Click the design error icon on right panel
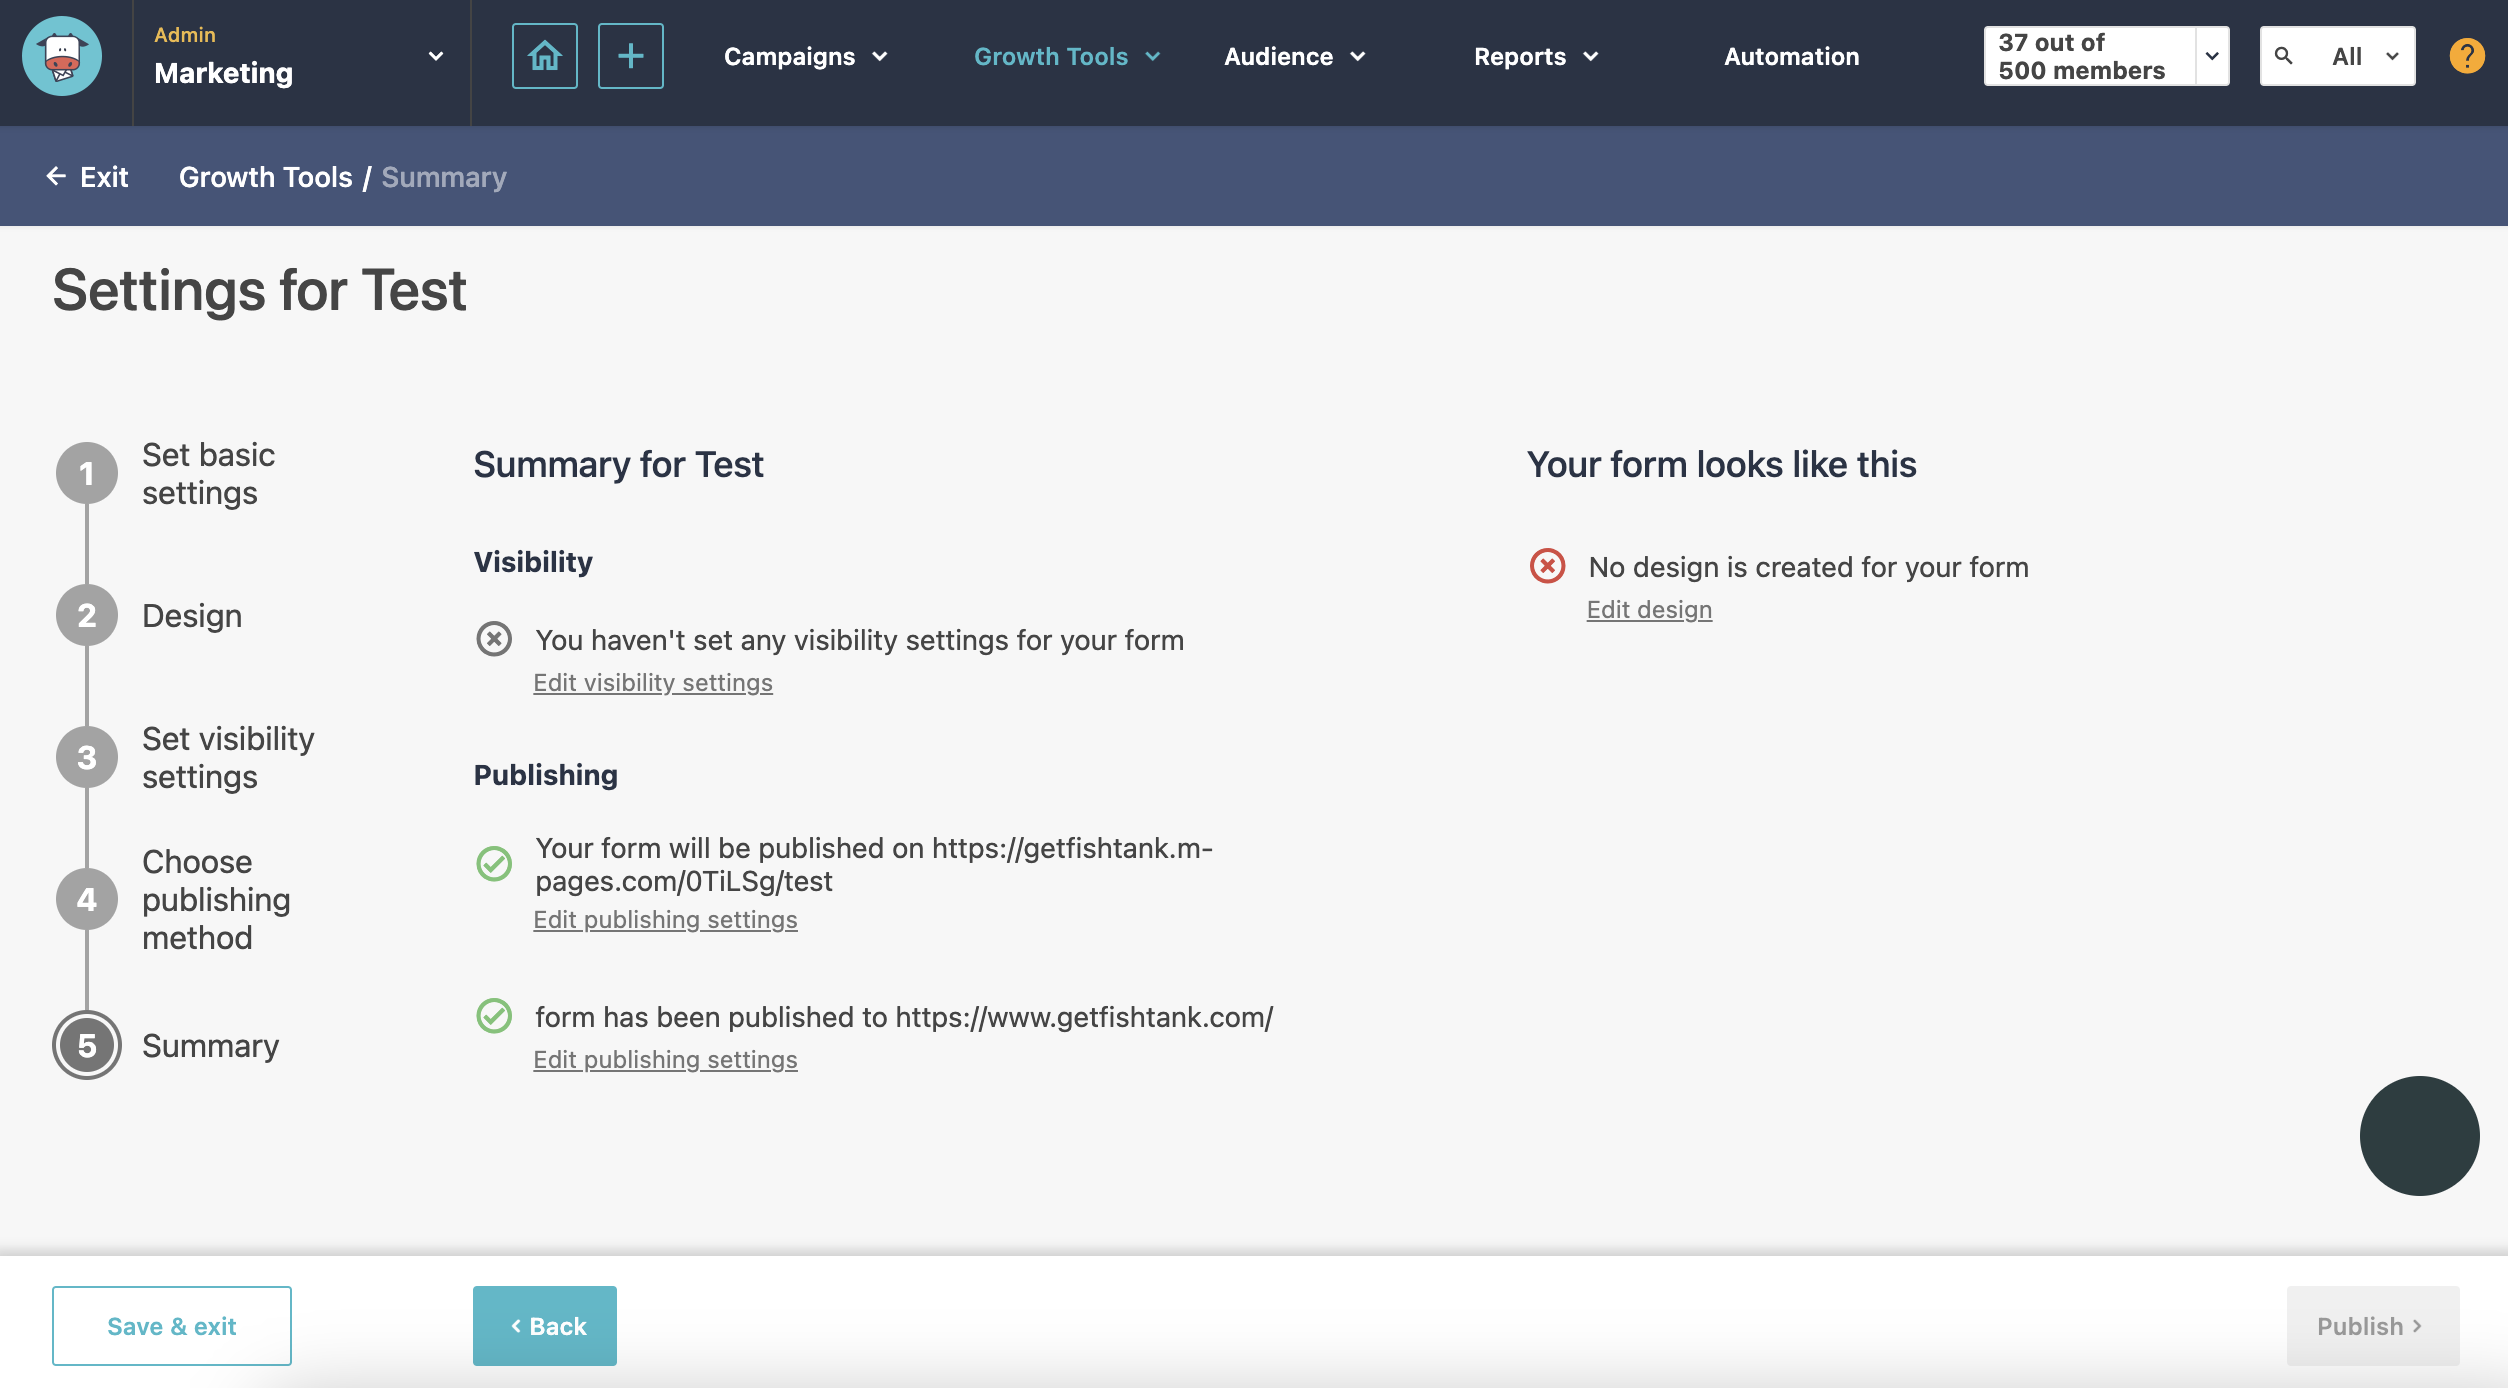Image resolution: width=2508 pixels, height=1388 pixels. click(1546, 566)
